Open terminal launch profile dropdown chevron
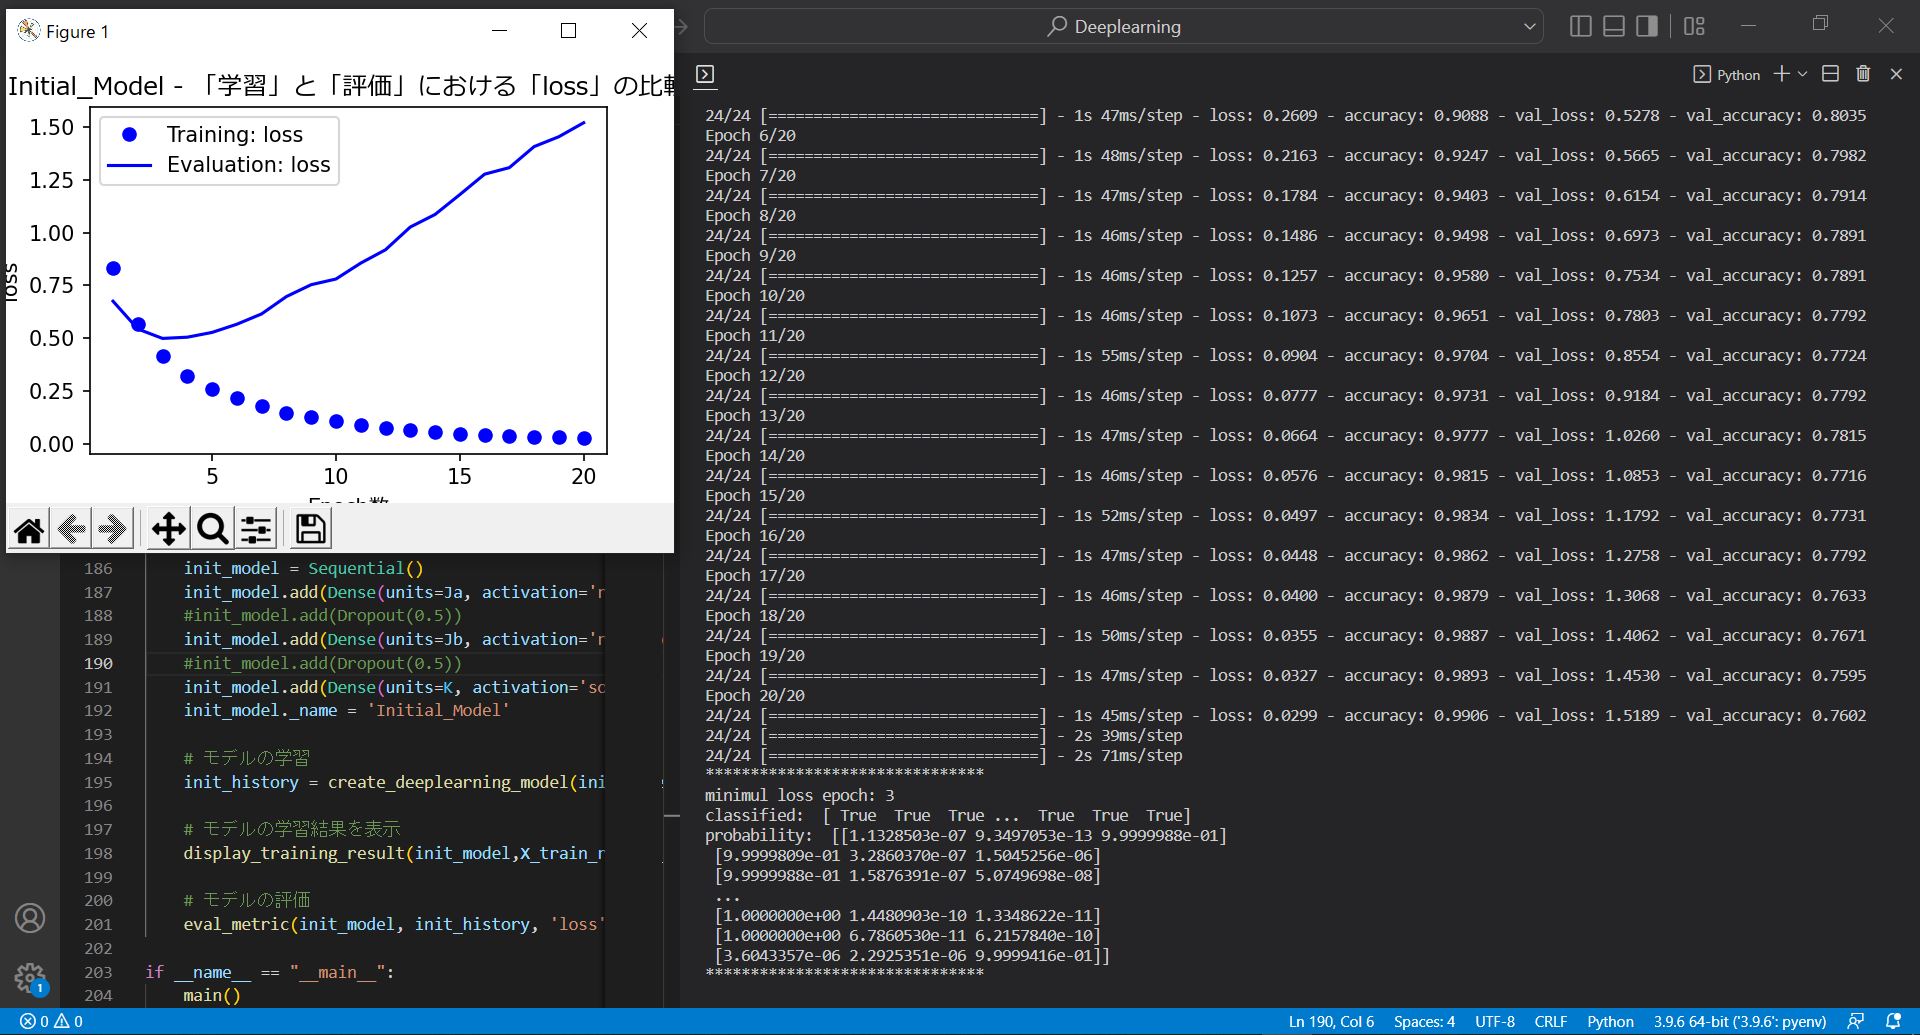The image size is (1920, 1035). [x=1802, y=74]
